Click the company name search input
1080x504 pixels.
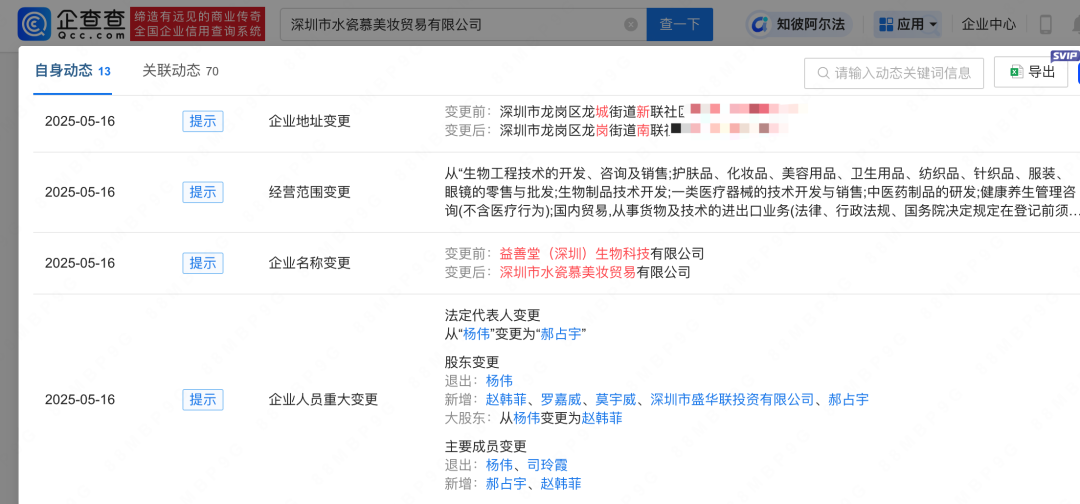[x=450, y=24]
